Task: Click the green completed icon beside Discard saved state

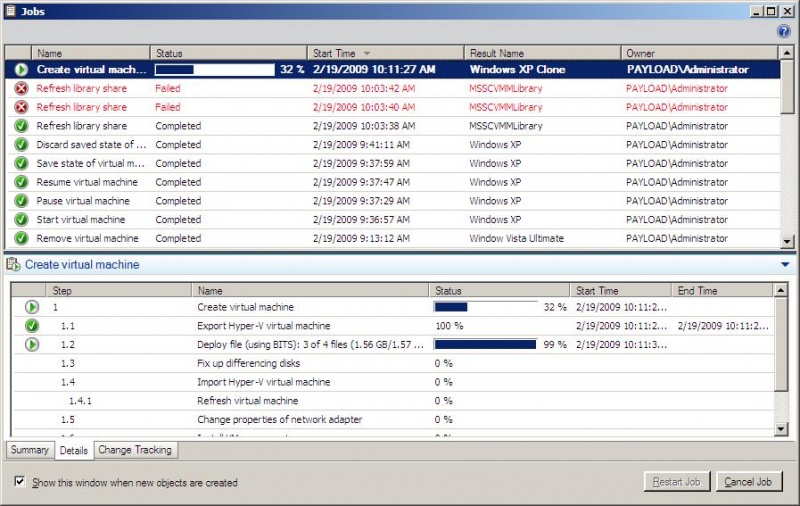Action: (x=21, y=145)
